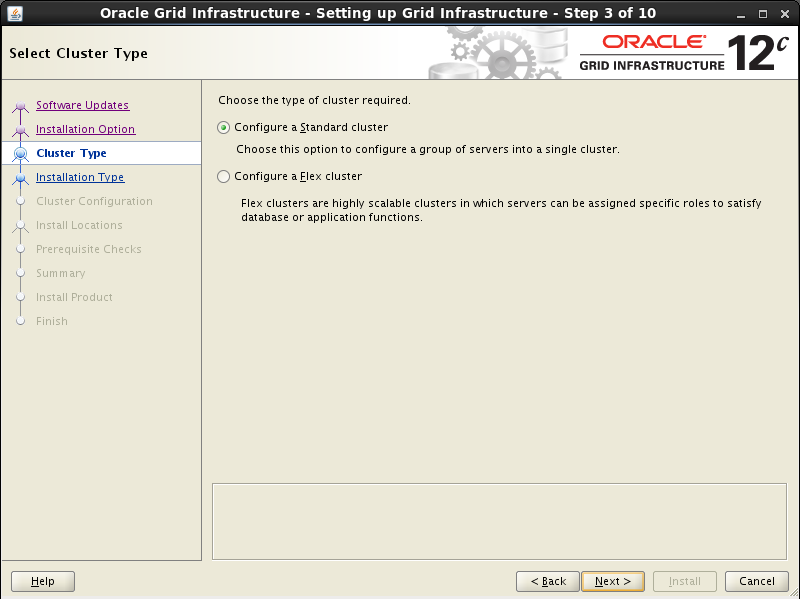Minimize the installer window
Image resolution: width=805 pixels, height=599 pixels.
pos(740,14)
